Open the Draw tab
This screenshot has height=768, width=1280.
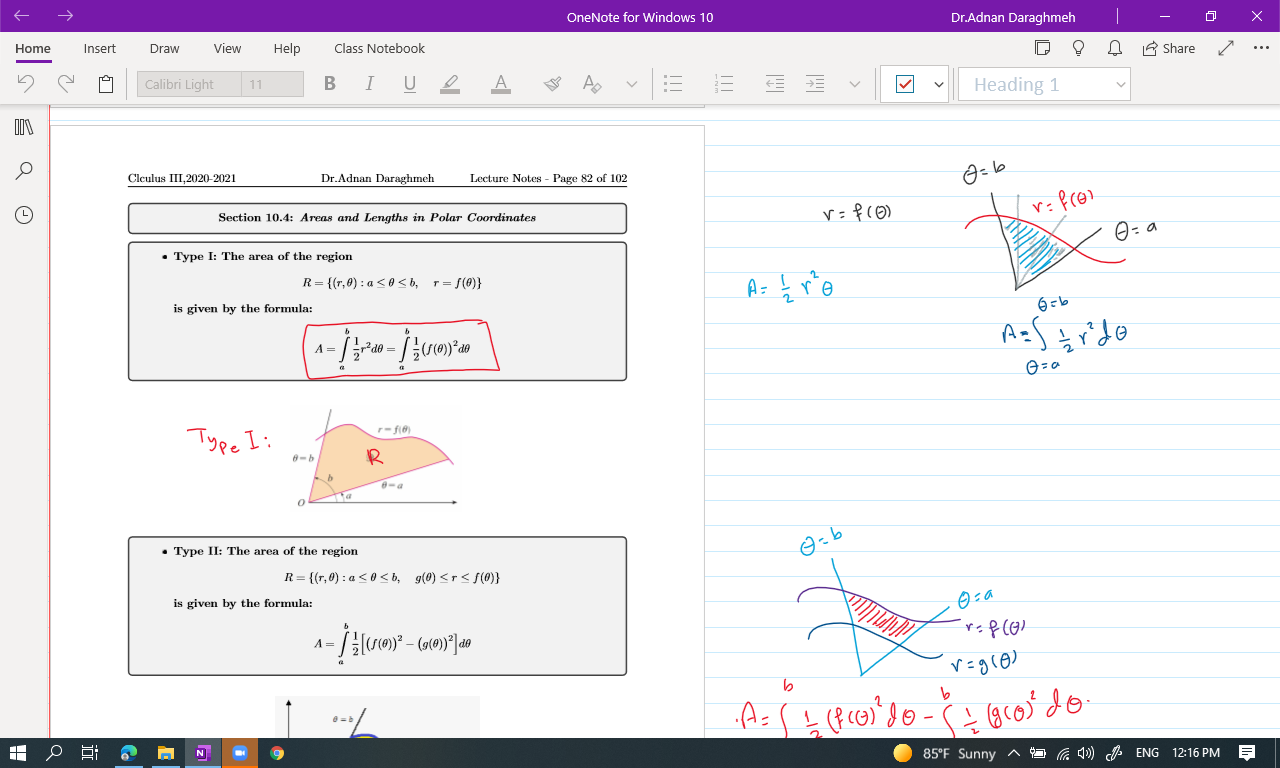(x=164, y=48)
